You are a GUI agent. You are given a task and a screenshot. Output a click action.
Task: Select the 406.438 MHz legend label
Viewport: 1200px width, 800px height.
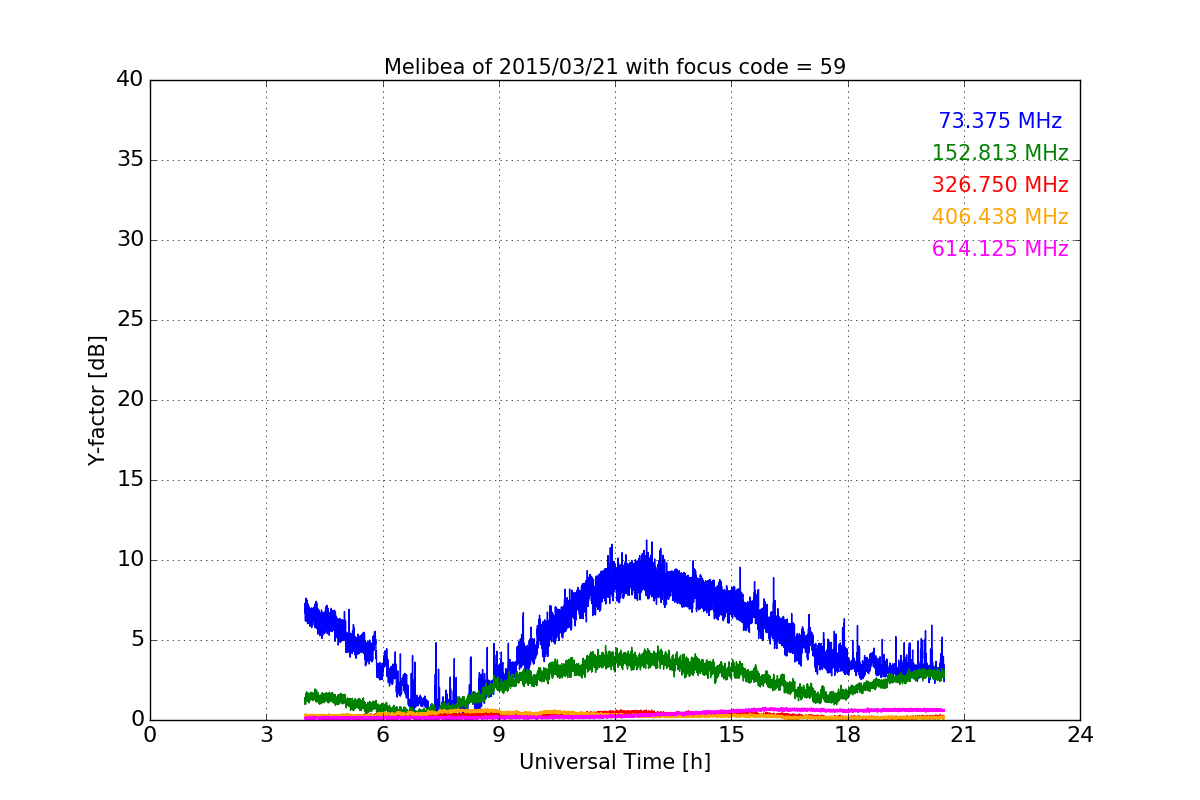click(x=1000, y=217)
